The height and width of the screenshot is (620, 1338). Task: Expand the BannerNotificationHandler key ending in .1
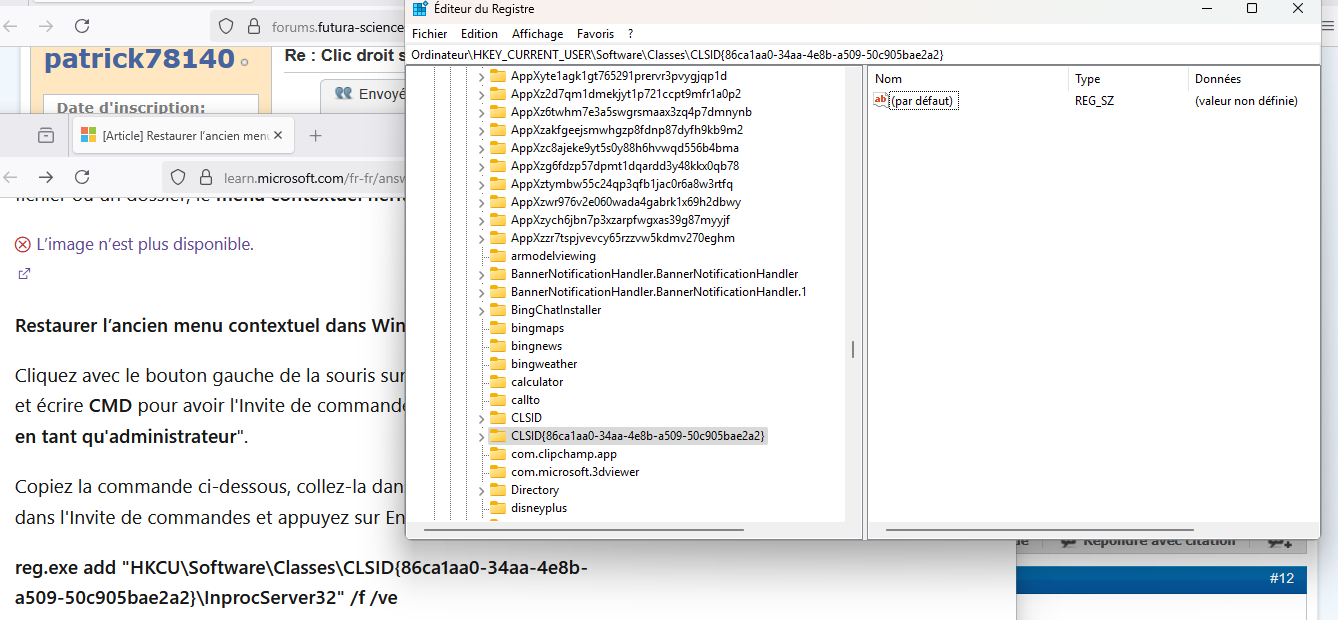tap(481, 292)
